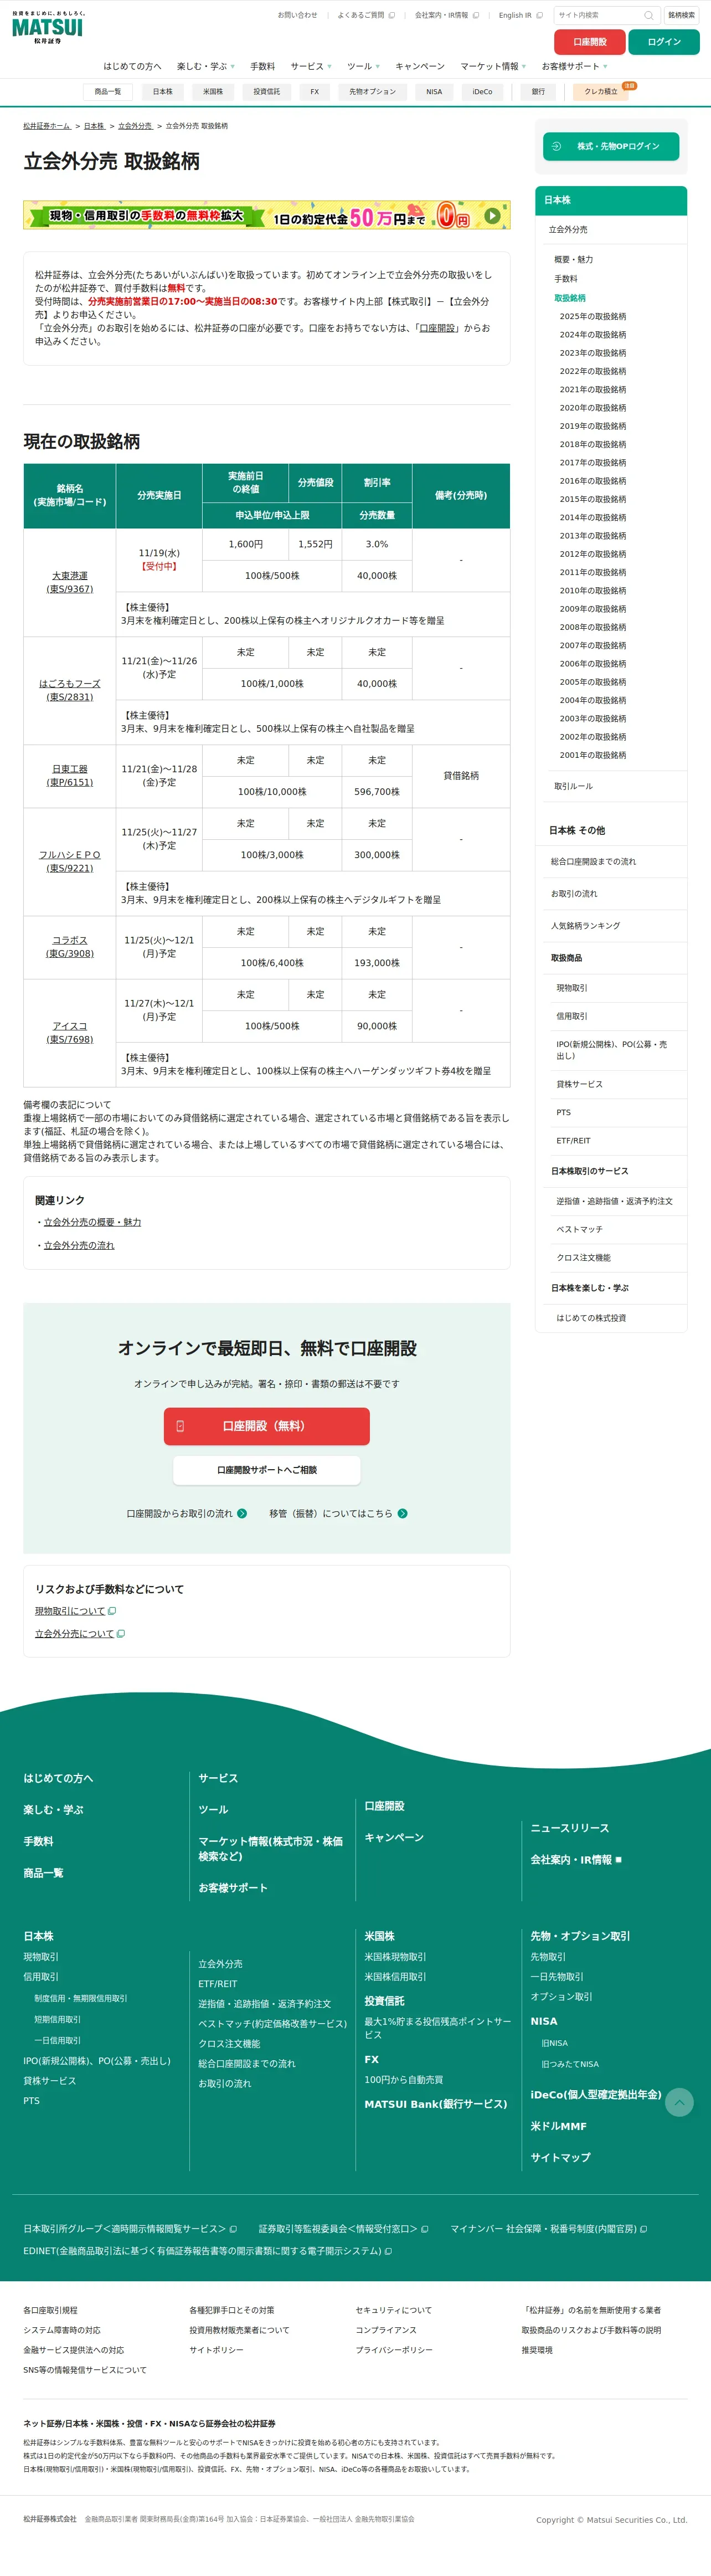This screenshot has height=2576, width=711.
Task: Click the green ログイン button in the header
Action: click(664, 42)
